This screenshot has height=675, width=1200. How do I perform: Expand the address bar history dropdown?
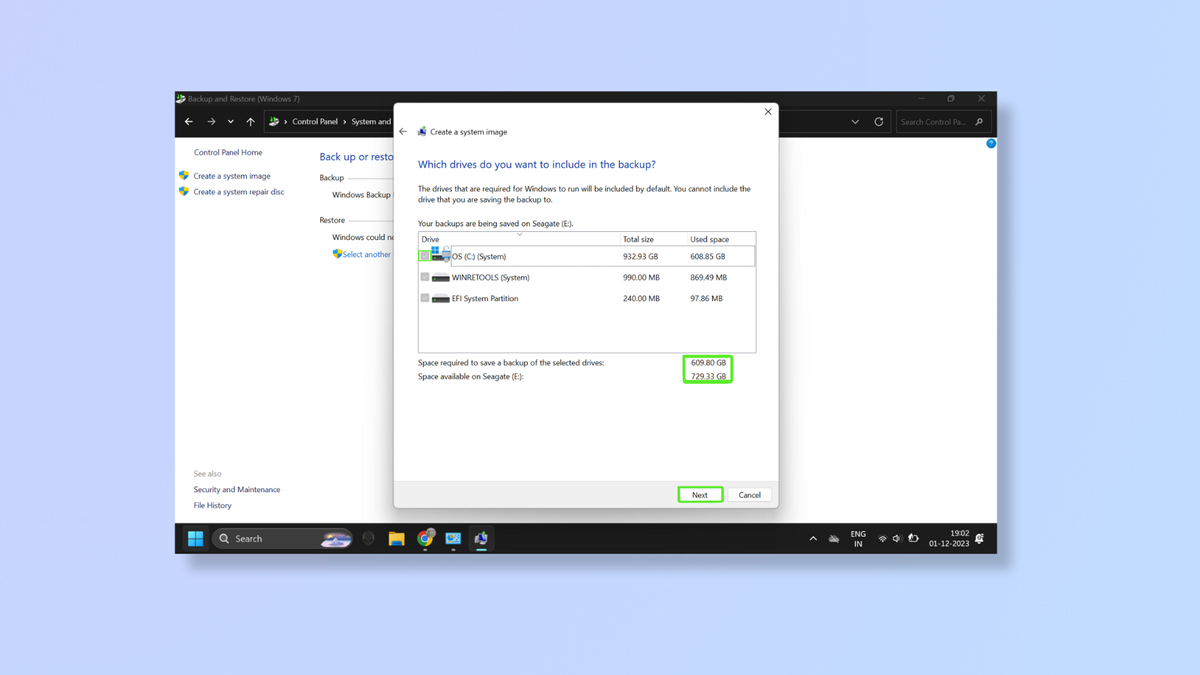[x=855, y=121]
